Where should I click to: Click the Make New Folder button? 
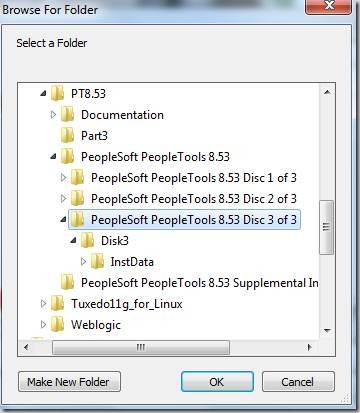coord(69,382)
